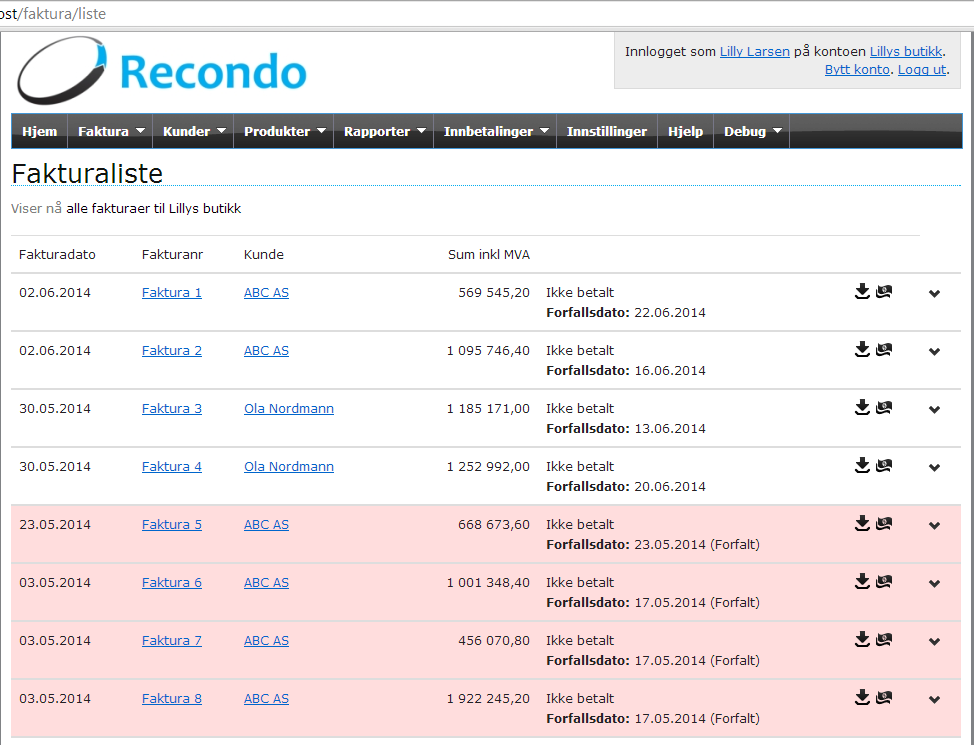Expand the Faktura 1 row chevron
The height and width of the screenshot is (745, 974).
tap(934, 294)
